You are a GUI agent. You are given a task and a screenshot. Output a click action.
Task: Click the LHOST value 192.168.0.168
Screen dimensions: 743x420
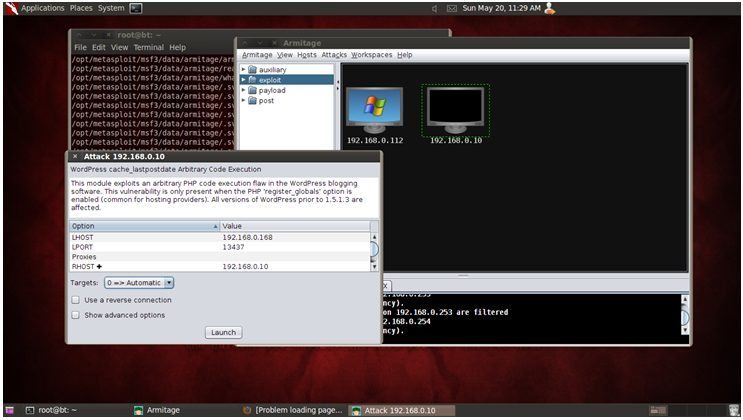point(247,237)
